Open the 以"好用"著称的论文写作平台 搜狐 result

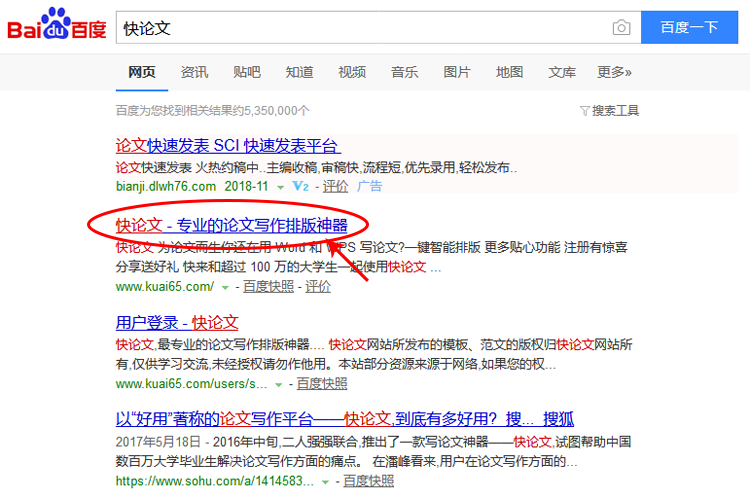[345, 419]
